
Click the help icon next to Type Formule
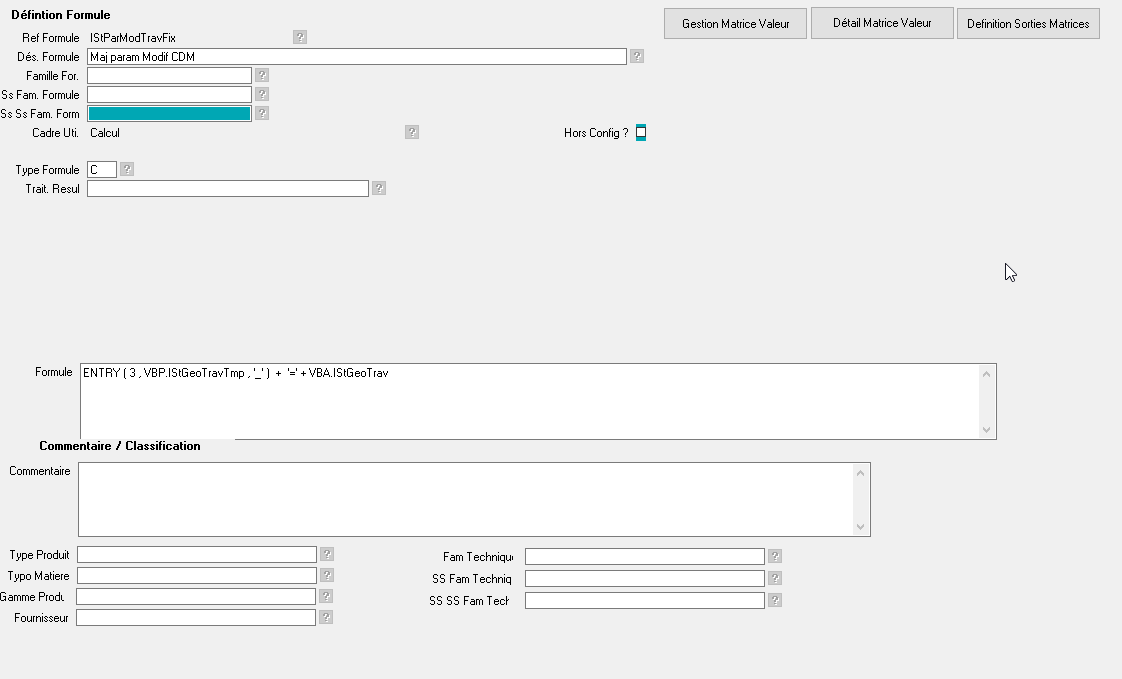point(127,169)
